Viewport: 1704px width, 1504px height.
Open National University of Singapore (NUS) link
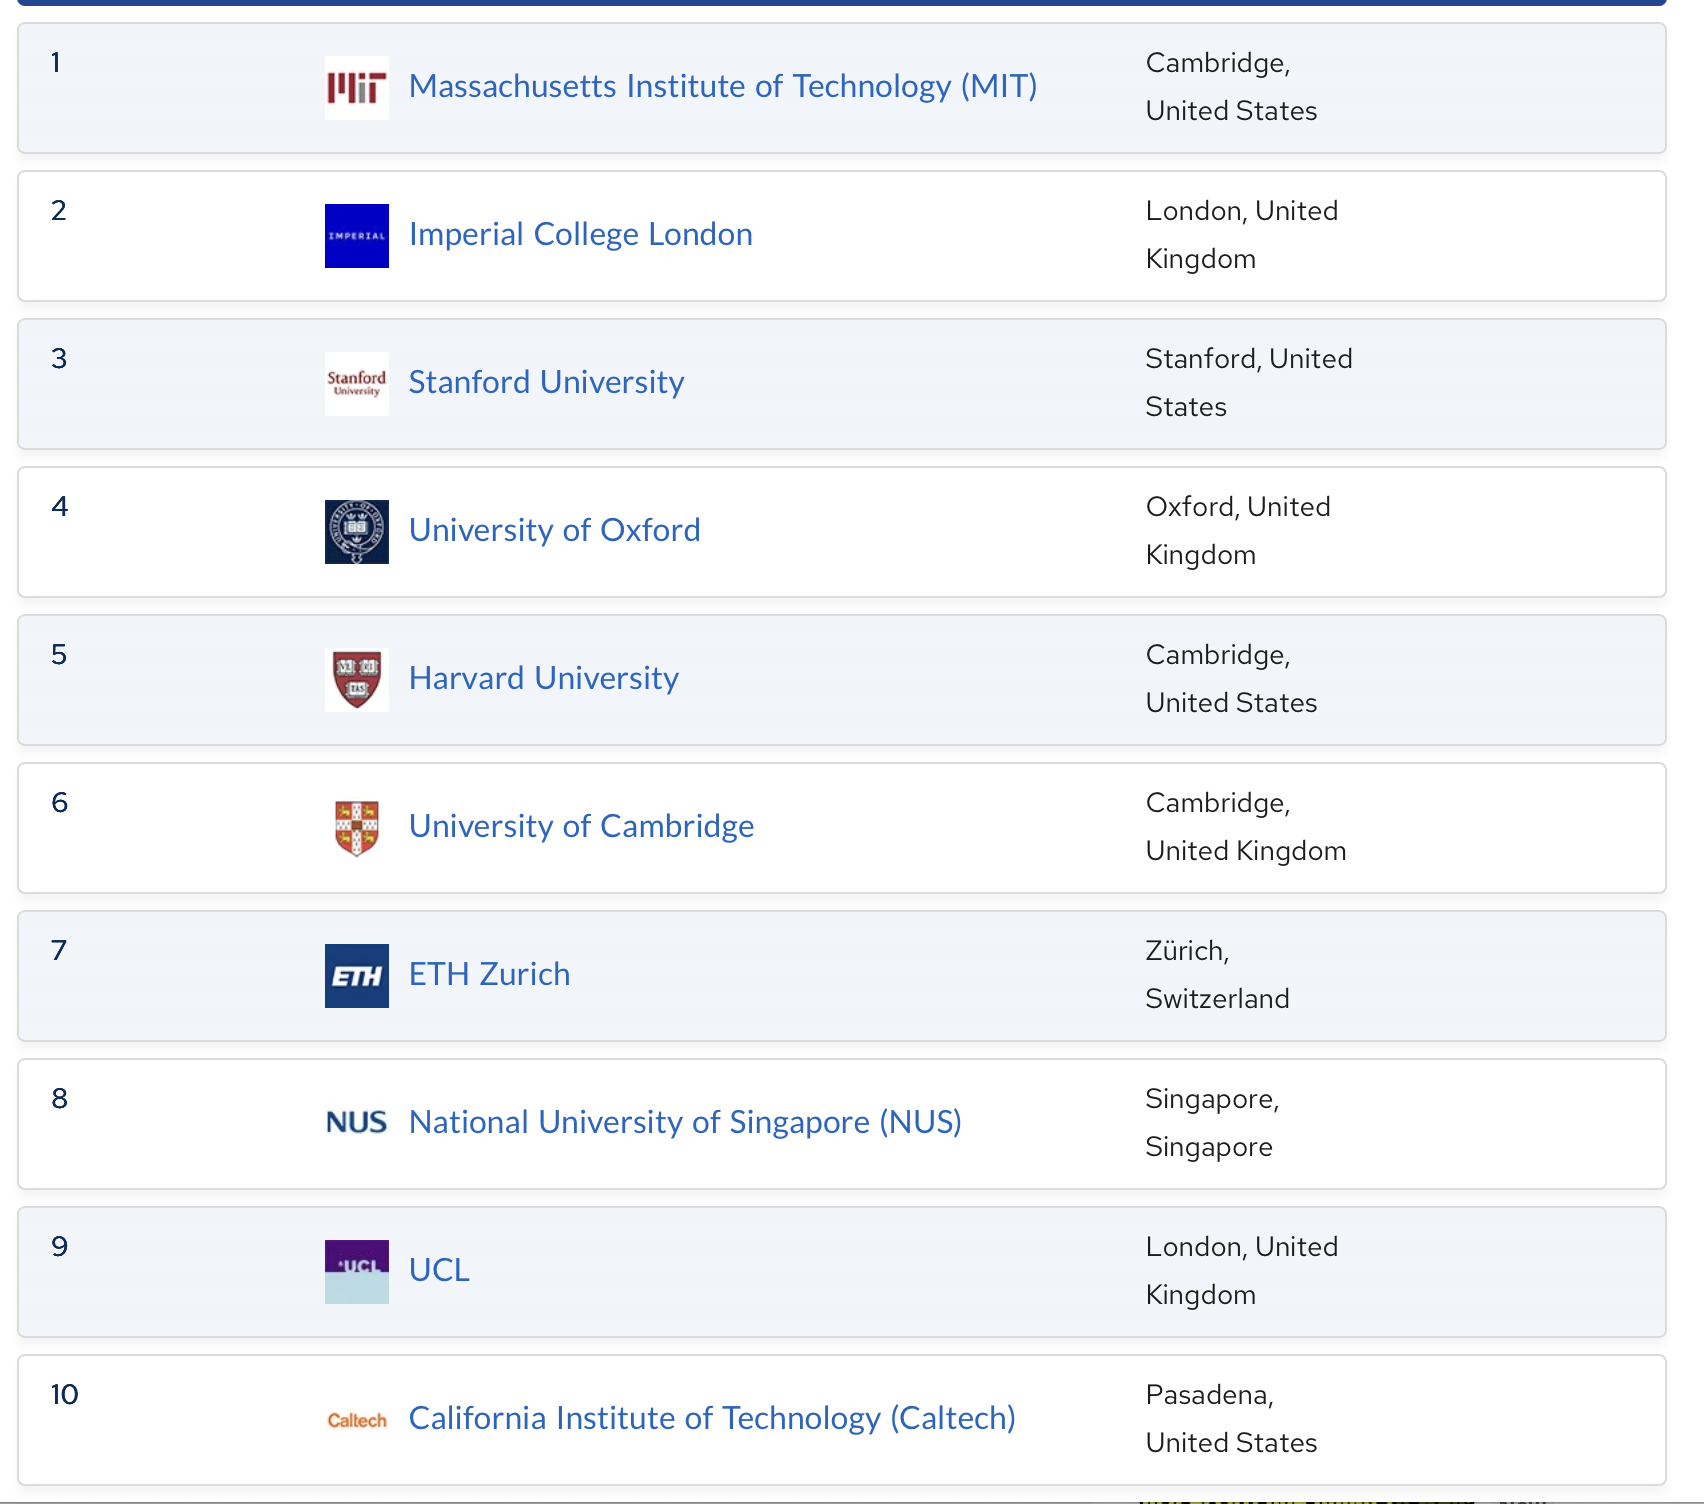685,1123
